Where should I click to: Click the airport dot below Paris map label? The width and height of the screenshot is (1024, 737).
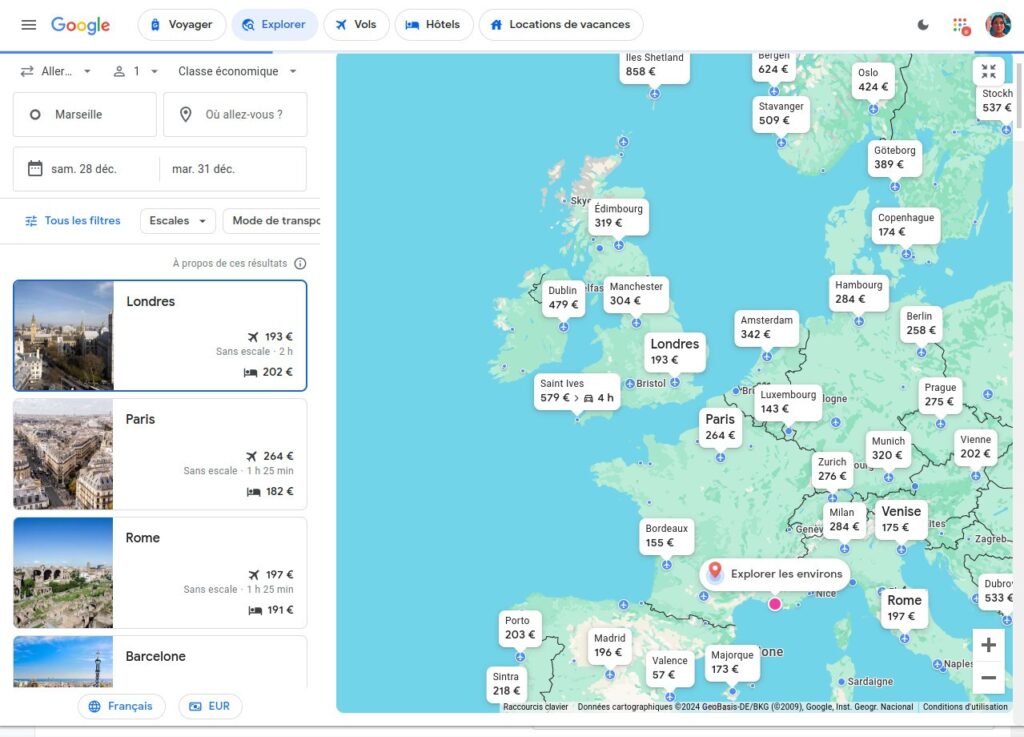tap(720, 458)
